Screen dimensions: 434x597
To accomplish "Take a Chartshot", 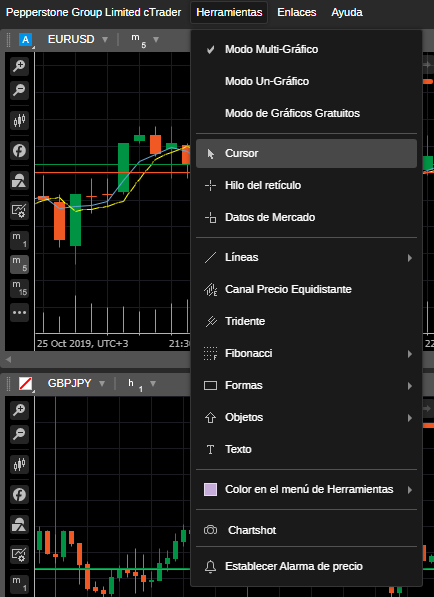I will click(306, 530).
